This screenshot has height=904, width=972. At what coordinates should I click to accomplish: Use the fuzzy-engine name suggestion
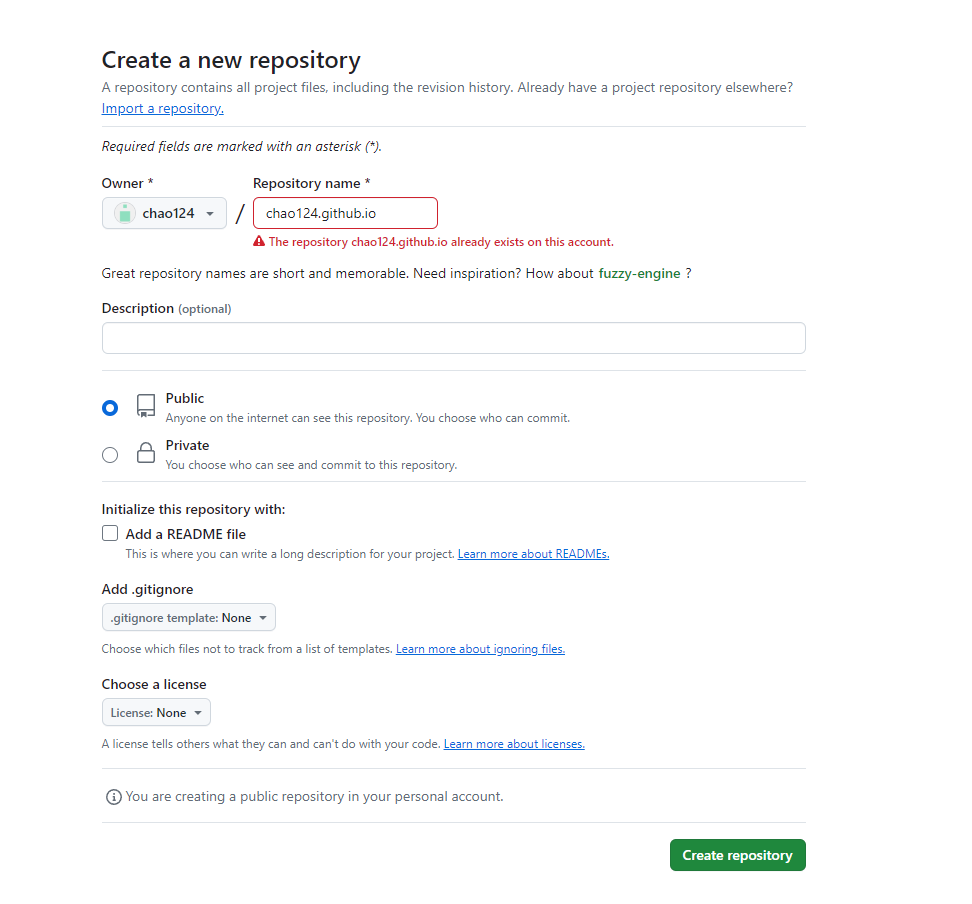coord(639,273)
